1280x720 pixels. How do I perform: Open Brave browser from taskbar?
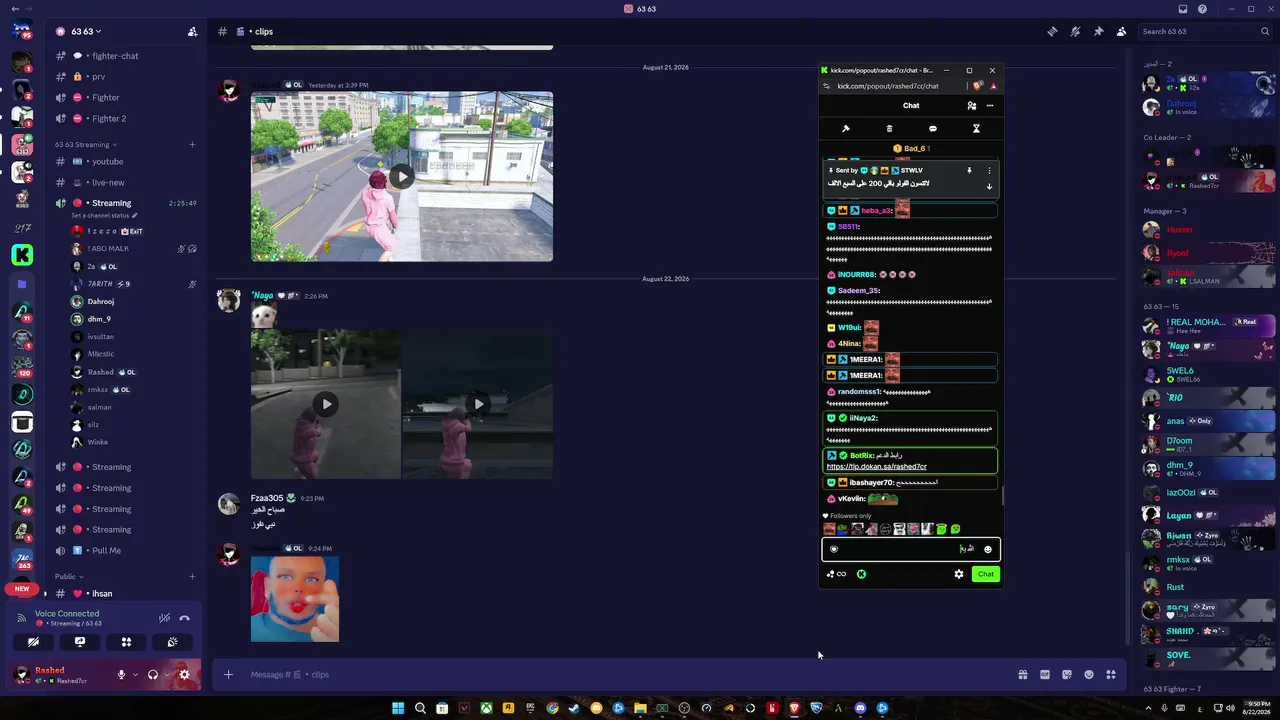pos(795,708)
